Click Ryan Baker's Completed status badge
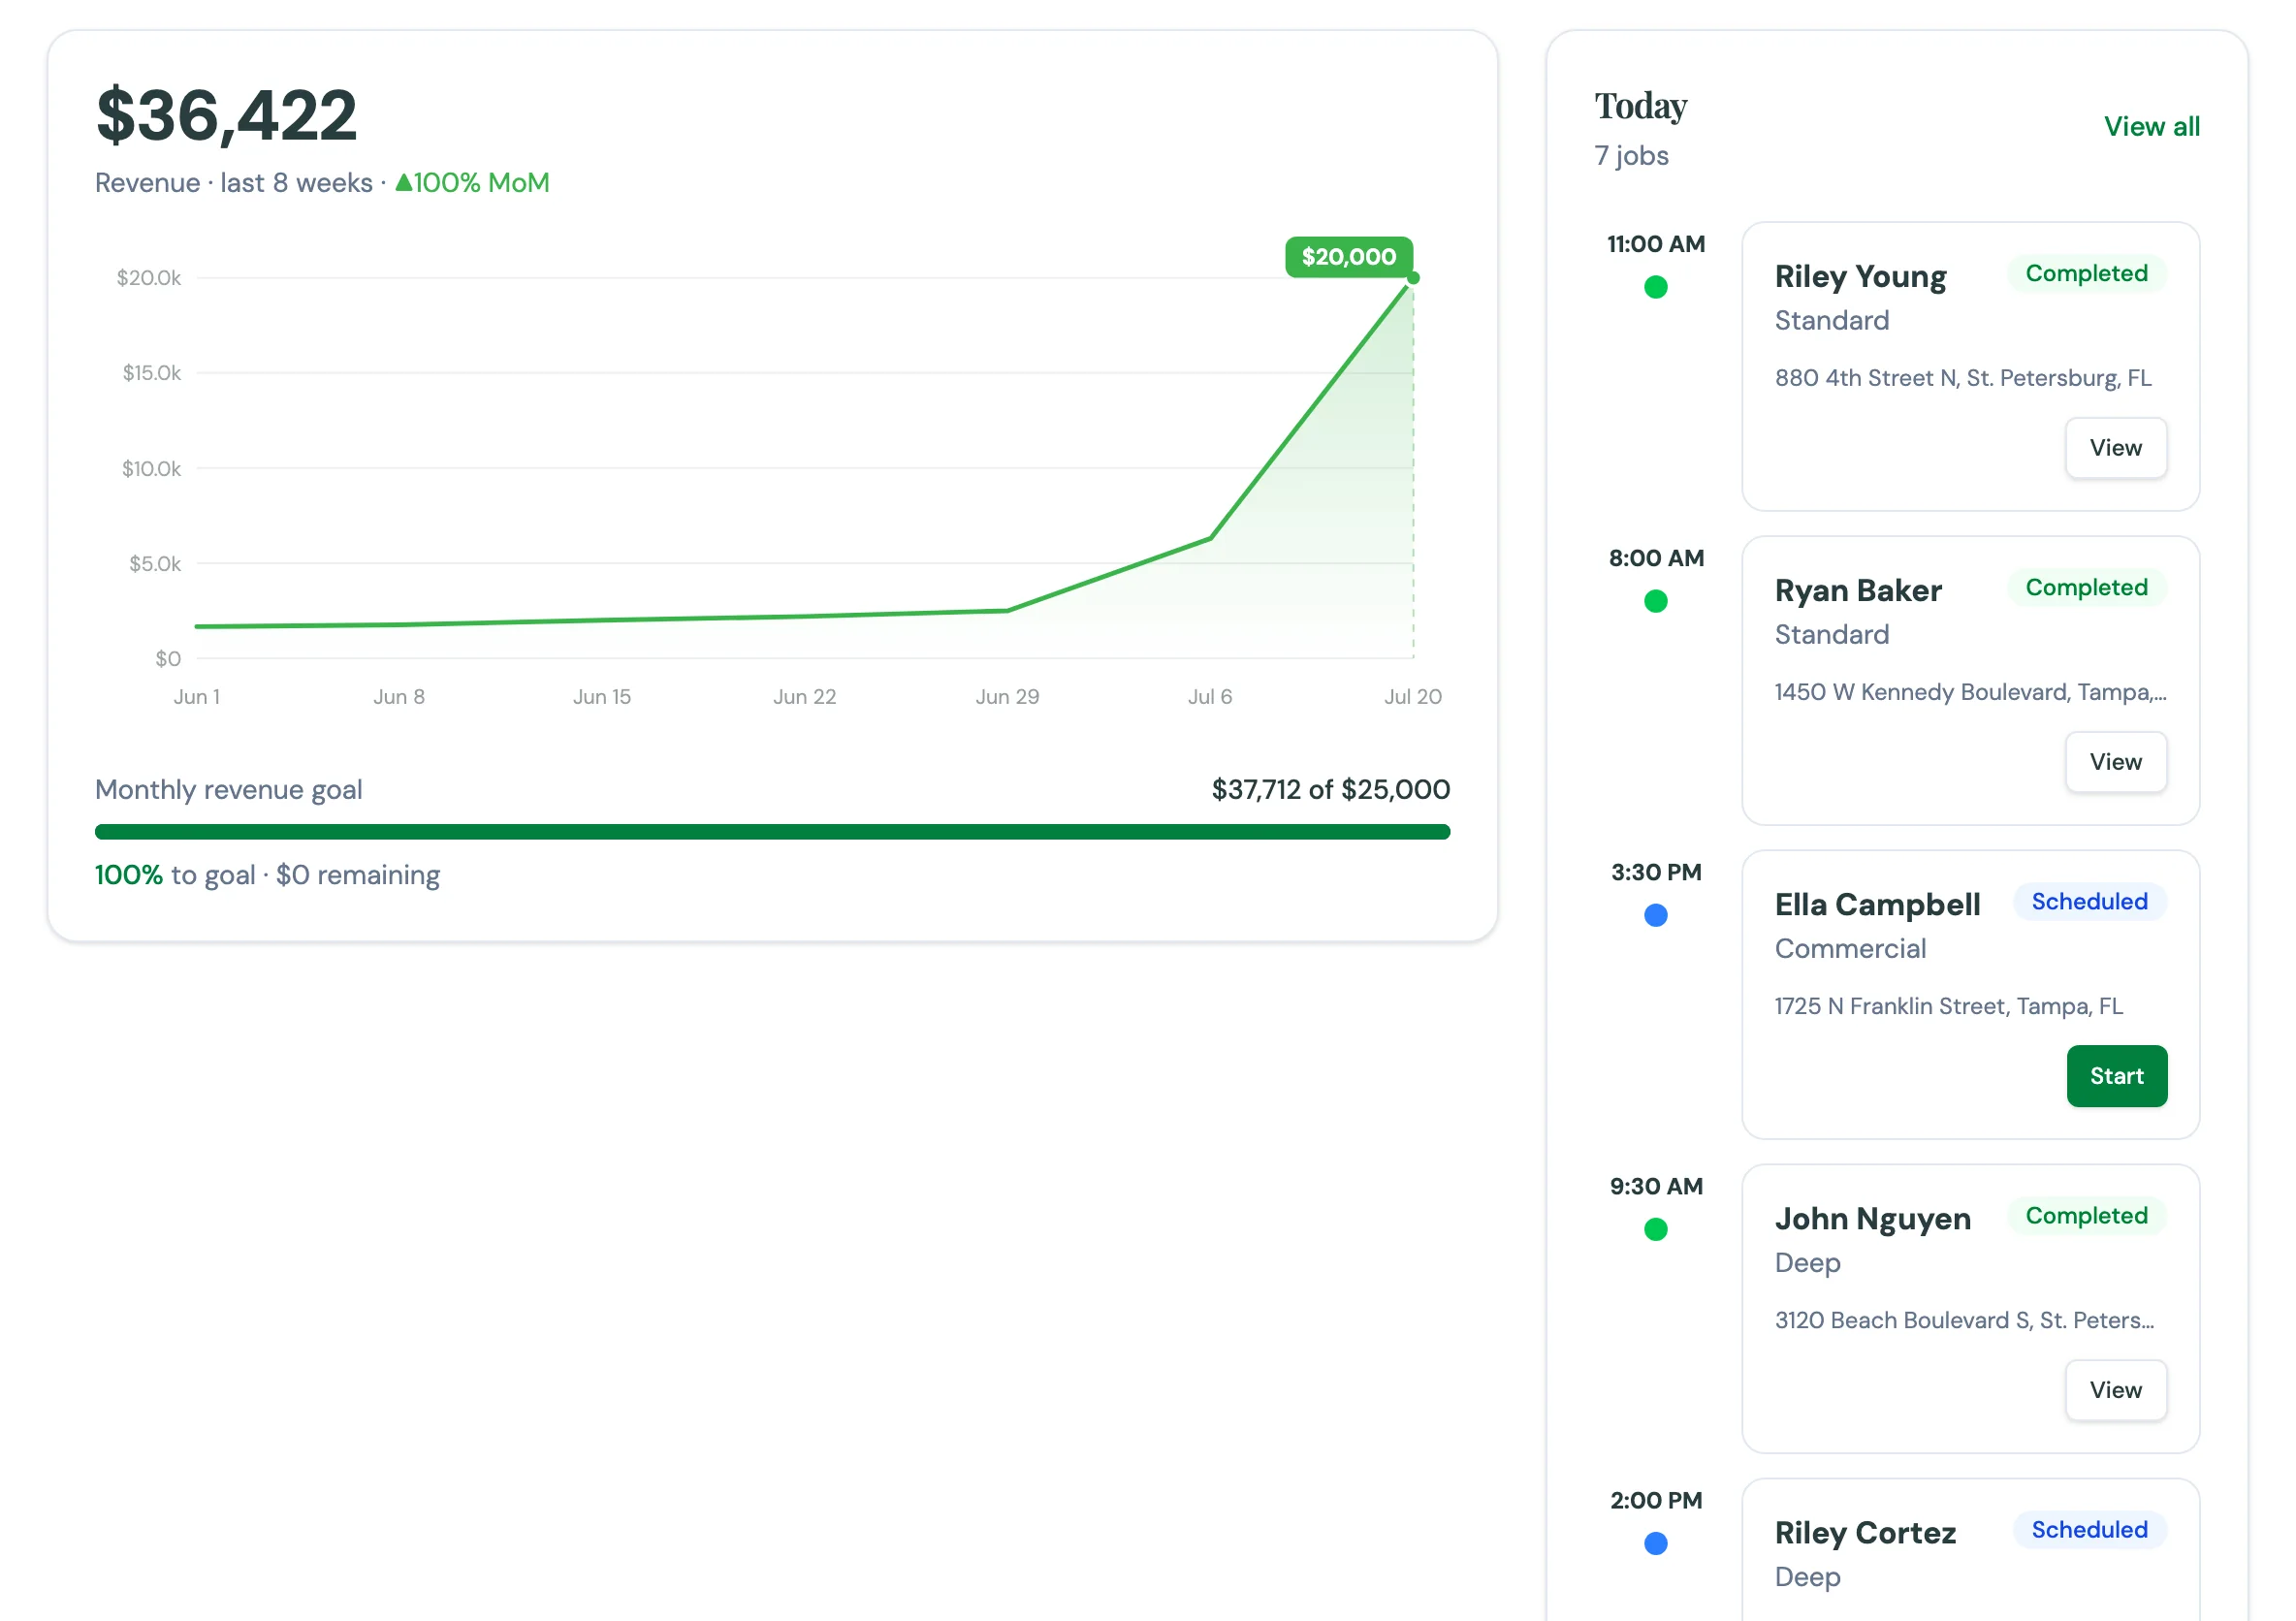 2086,587
